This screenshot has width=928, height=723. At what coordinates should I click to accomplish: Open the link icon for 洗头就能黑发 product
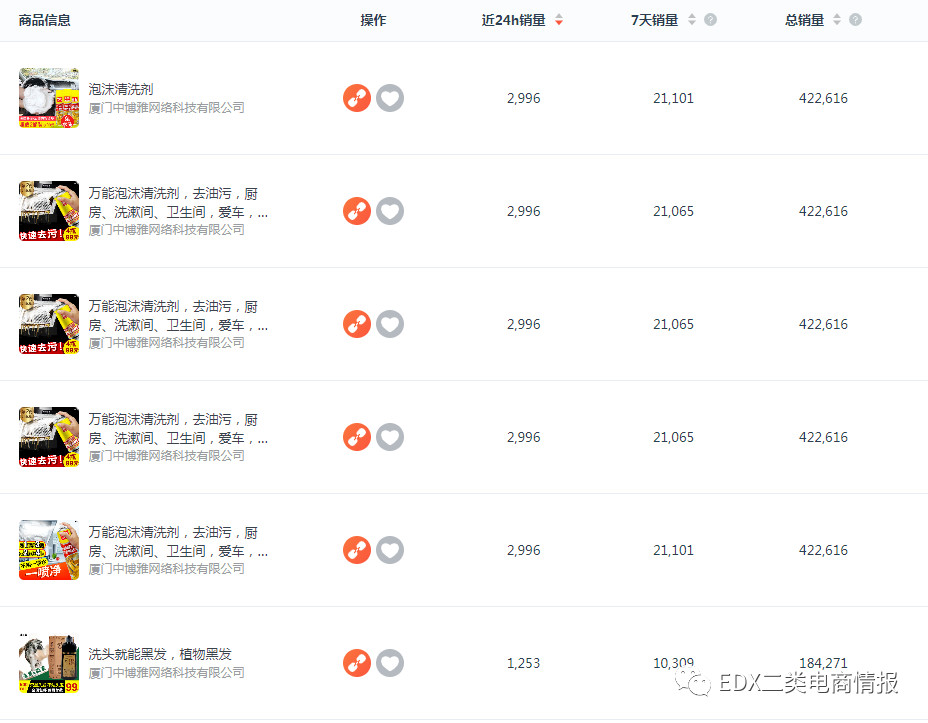(x=357, y=663)
